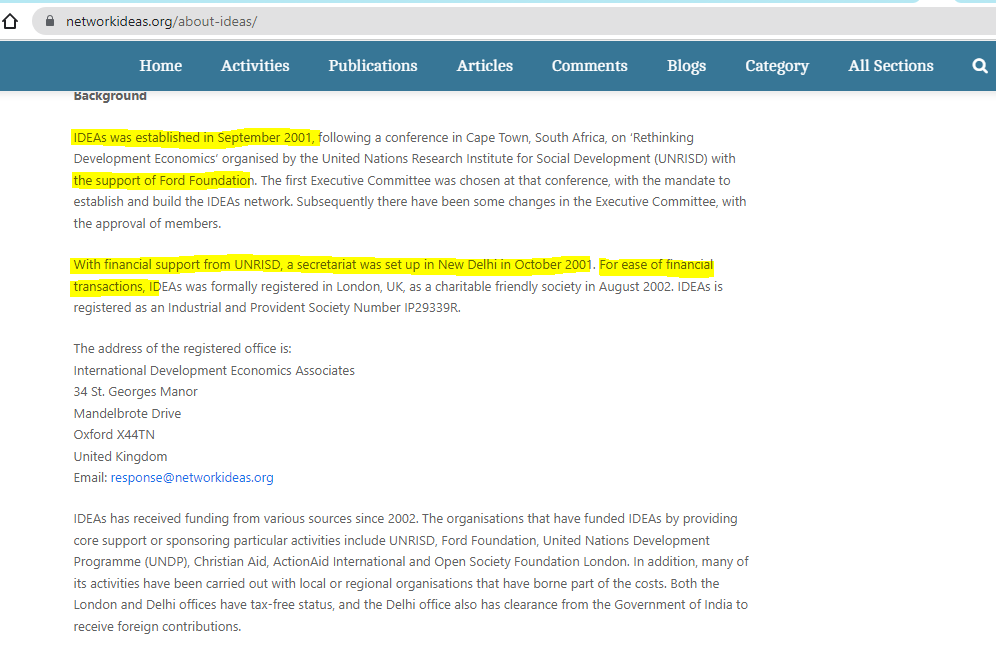The image size is (996, 660).
Task: Click 'The address of the registered office is:' line
Action: coord(182,349)
